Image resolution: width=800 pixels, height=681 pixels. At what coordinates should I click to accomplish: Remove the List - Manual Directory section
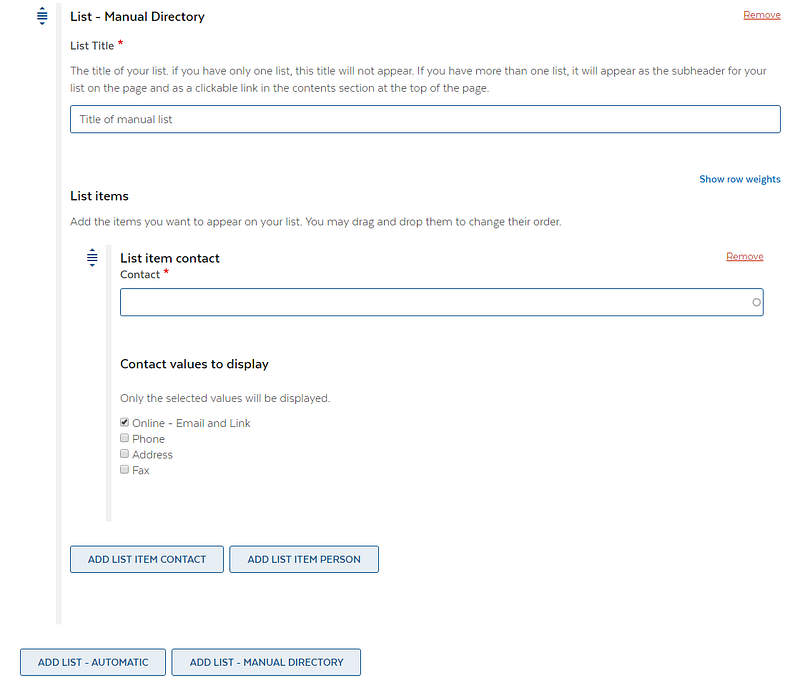[x=761, y=15]
